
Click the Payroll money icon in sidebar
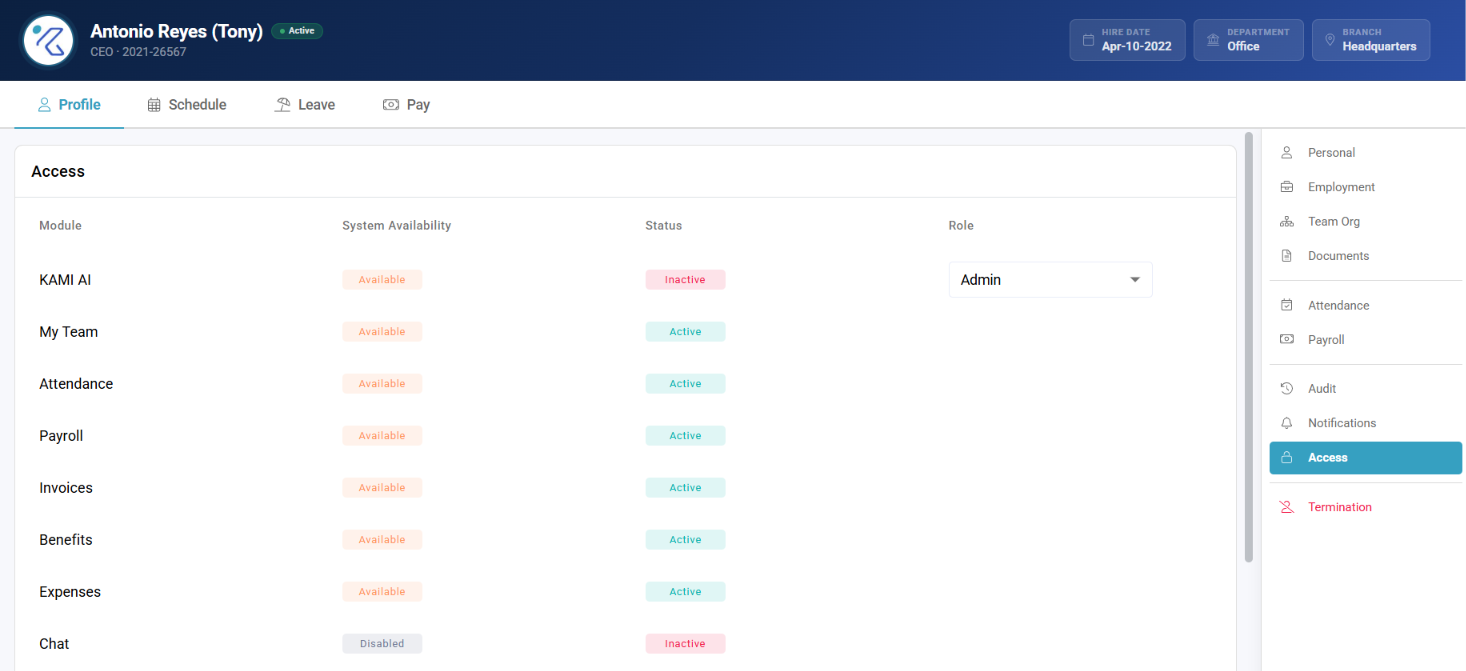1287,340
